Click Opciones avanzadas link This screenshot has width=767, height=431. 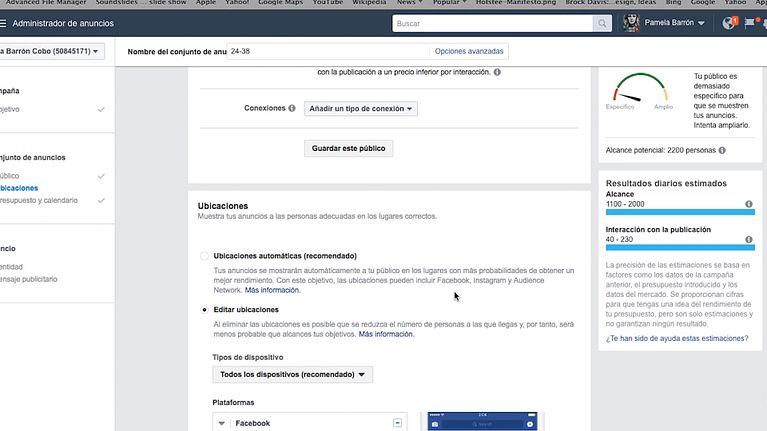(x=469, y=51)
